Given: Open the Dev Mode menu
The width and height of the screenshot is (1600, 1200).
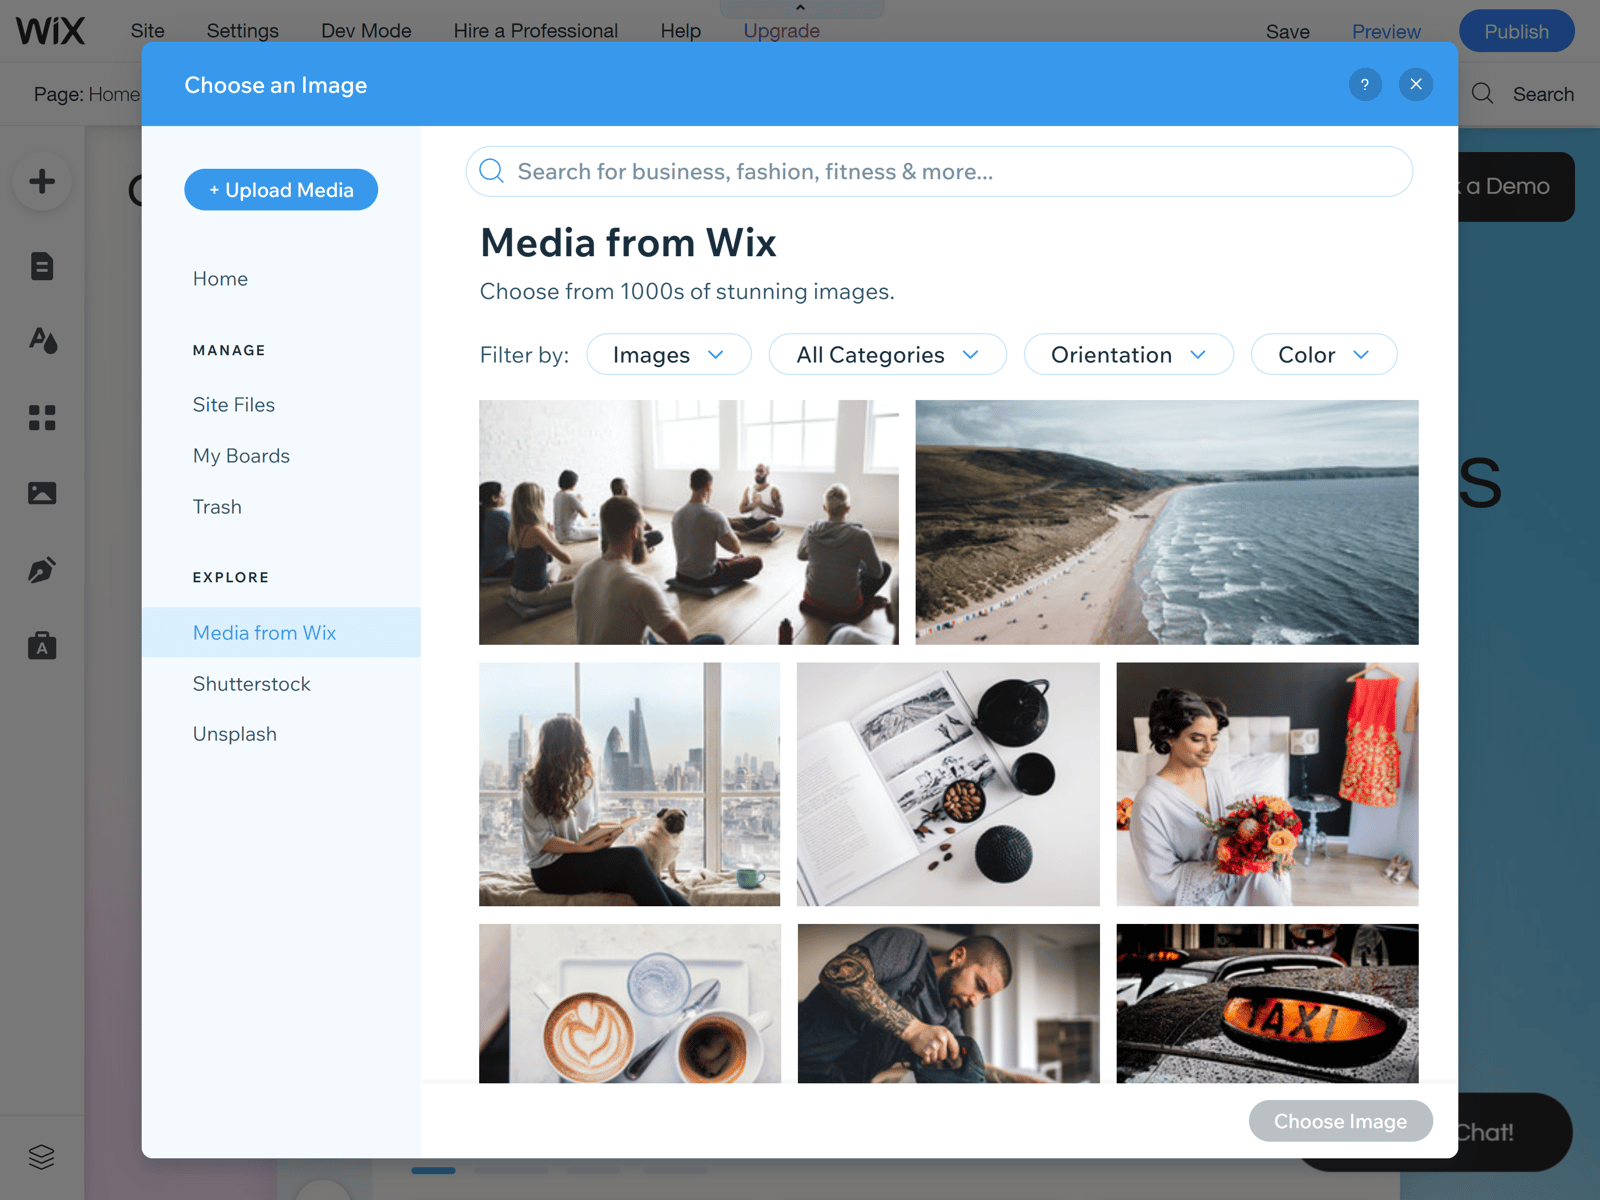Looking at the screenshot, I should [x=366, y=31].
